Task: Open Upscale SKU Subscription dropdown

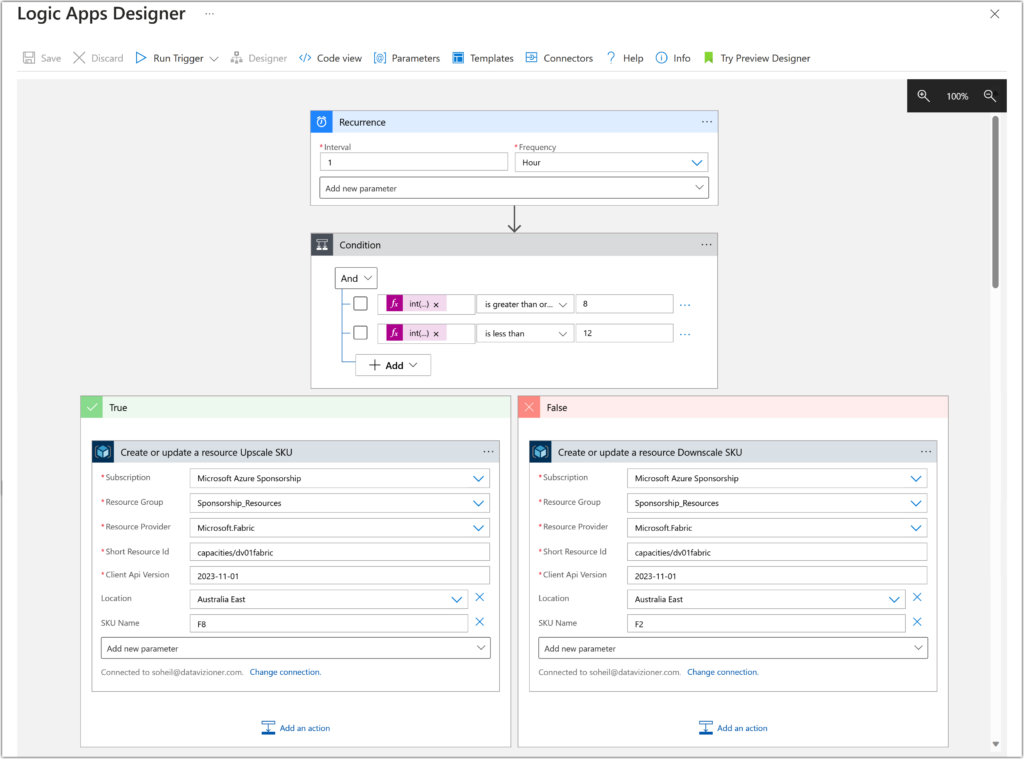Action: [340, 479]
